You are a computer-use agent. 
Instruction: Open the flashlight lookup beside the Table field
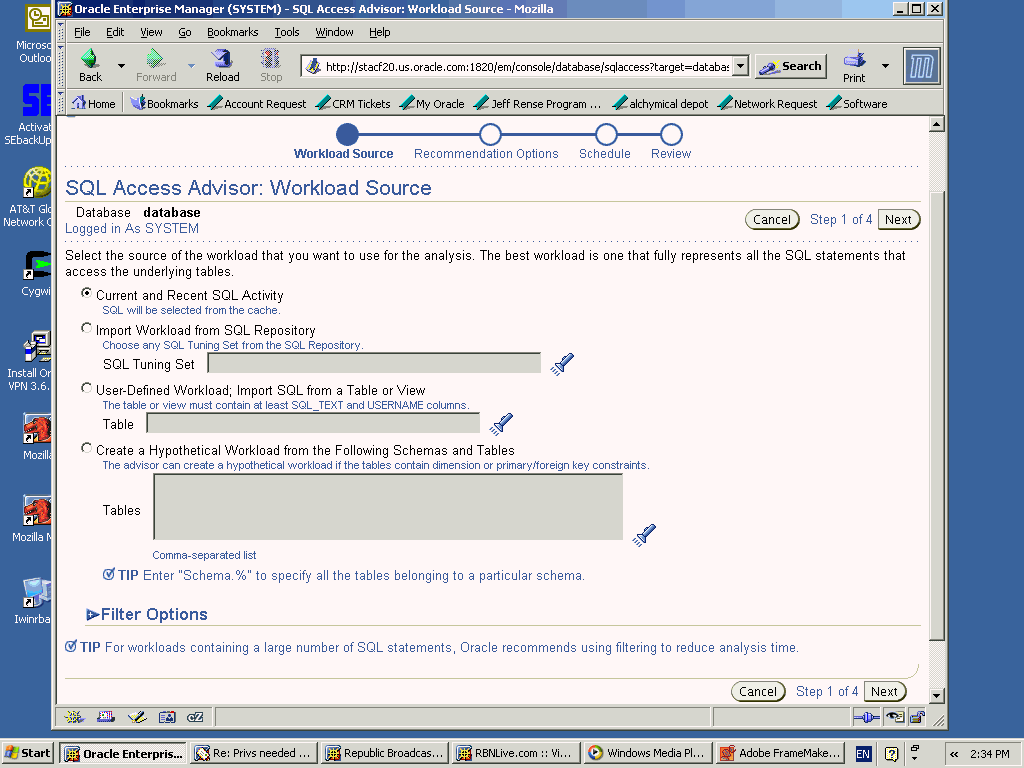click(x=502, y=424)
